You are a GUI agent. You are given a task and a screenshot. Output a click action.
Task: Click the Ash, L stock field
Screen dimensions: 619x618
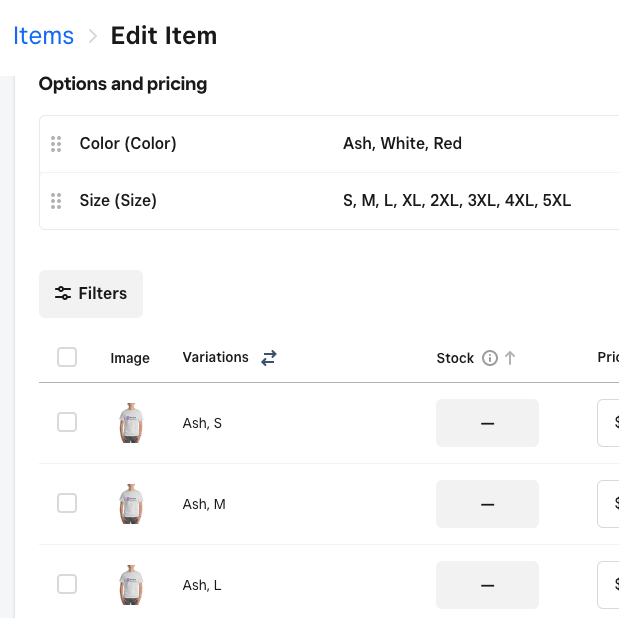(x=487, y=585)
